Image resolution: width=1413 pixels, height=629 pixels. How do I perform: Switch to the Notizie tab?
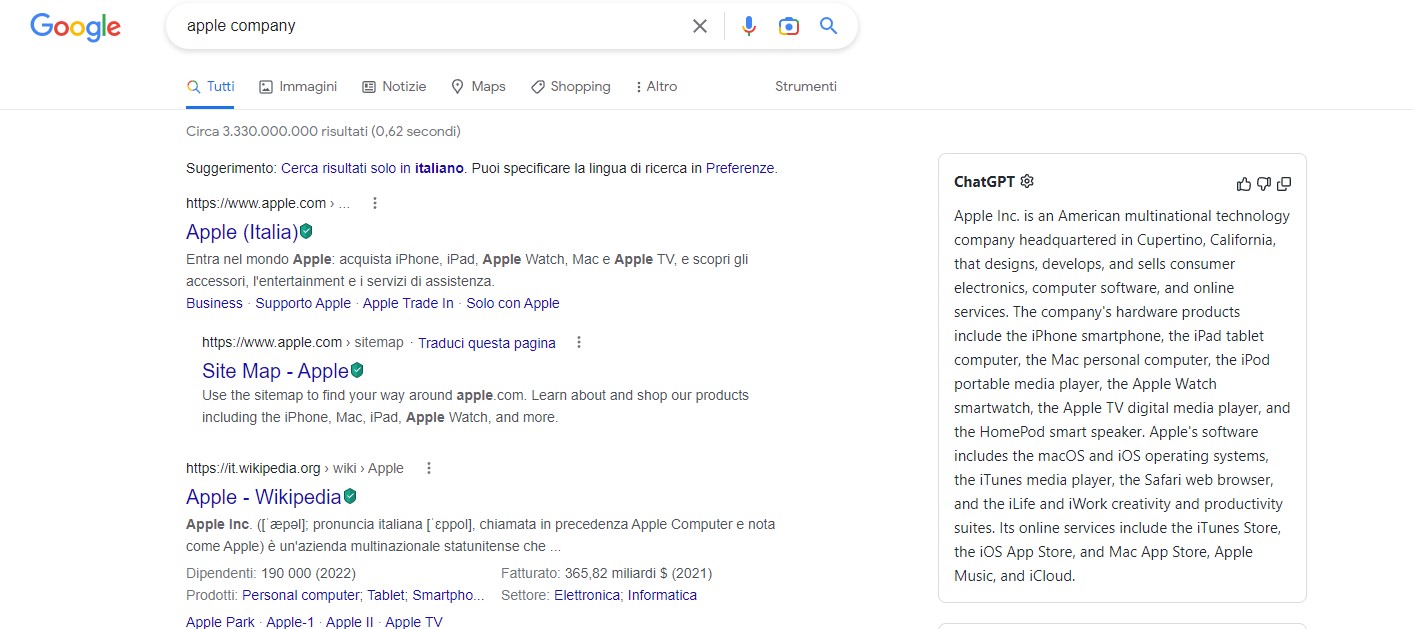(x=394, y=87)
